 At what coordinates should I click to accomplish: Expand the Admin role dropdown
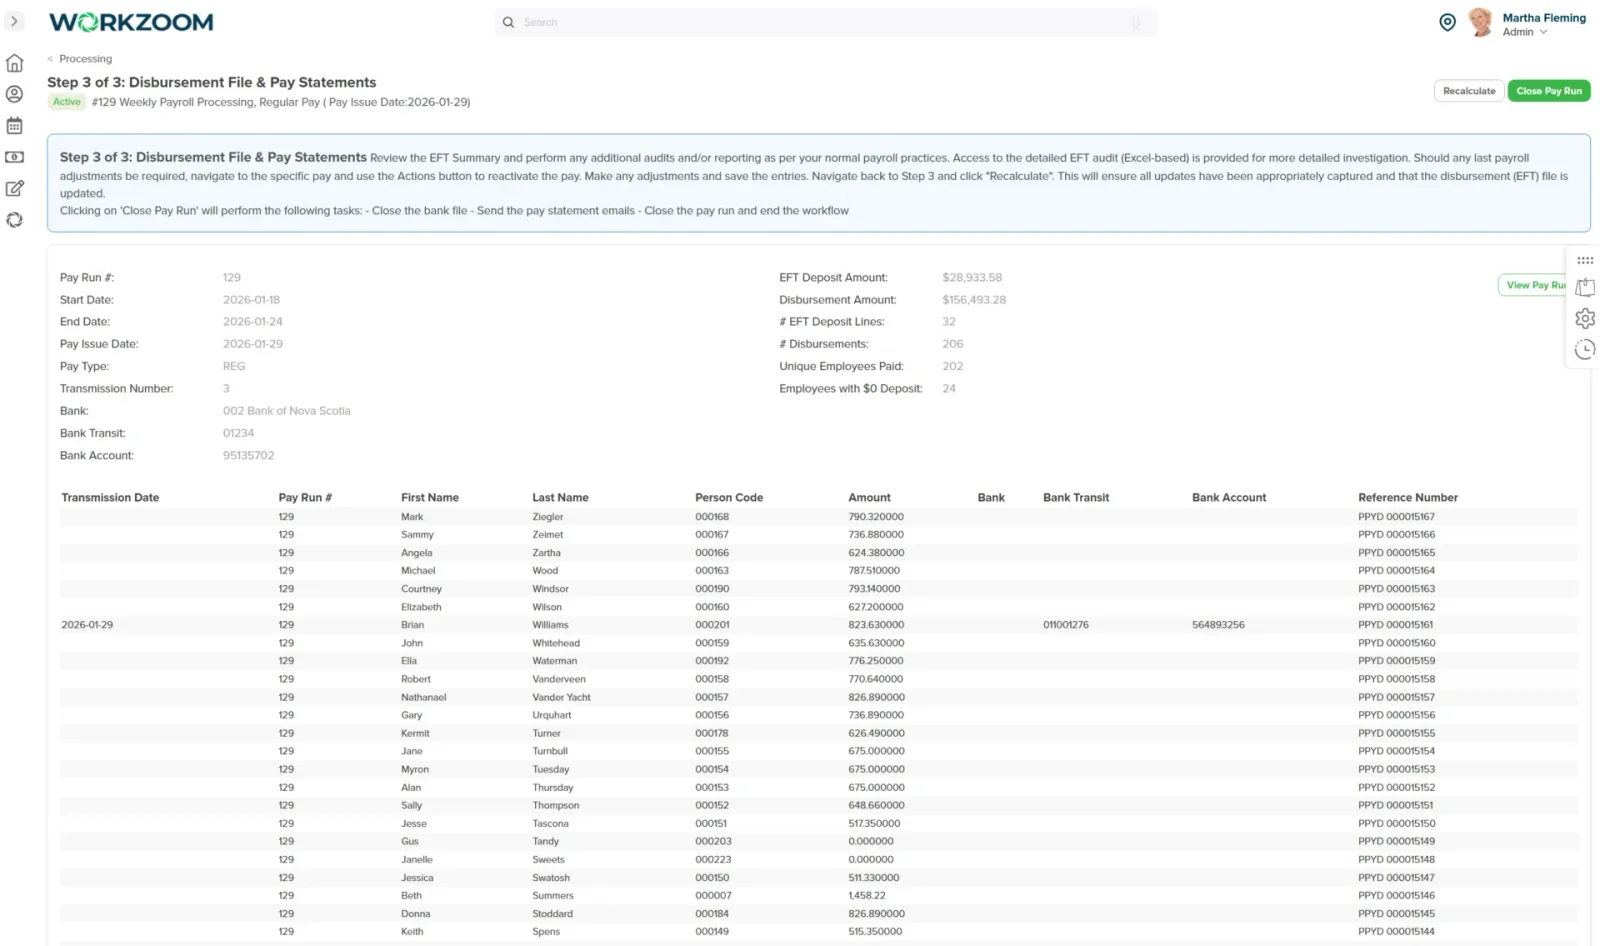click(x=1524, y=32)
